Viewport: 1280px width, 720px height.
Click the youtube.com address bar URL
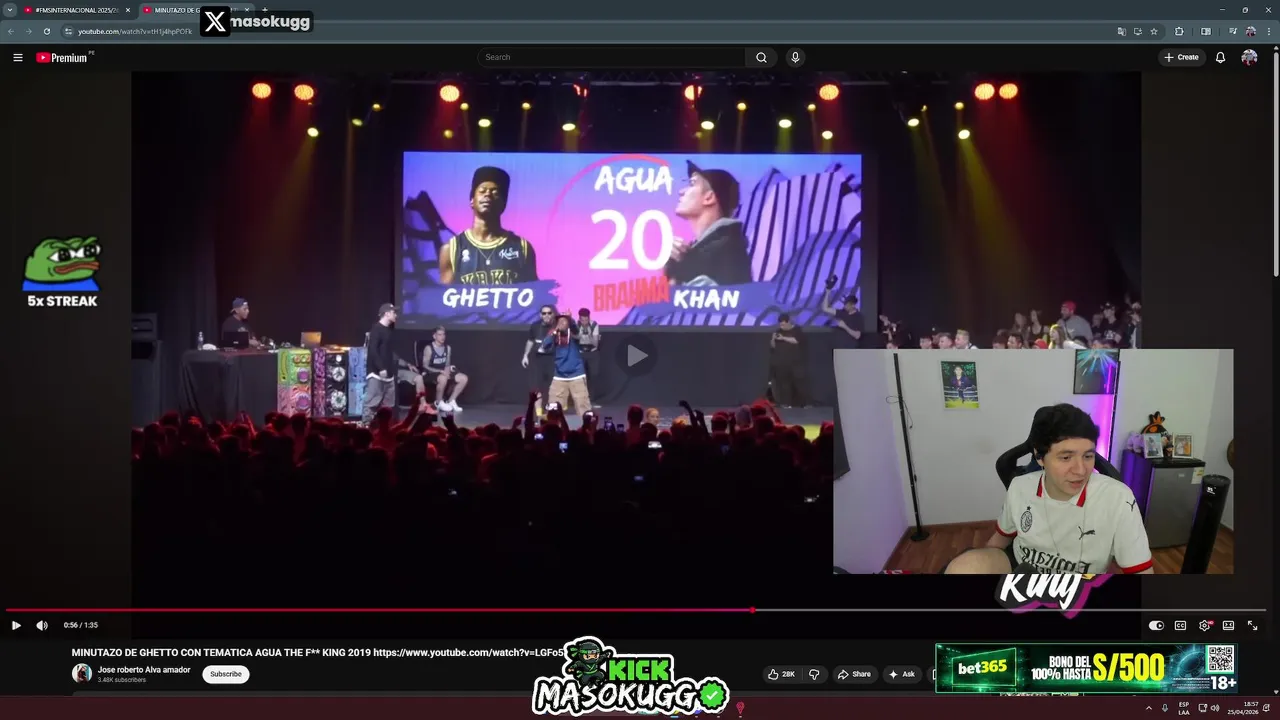click(x=135, y=31)
